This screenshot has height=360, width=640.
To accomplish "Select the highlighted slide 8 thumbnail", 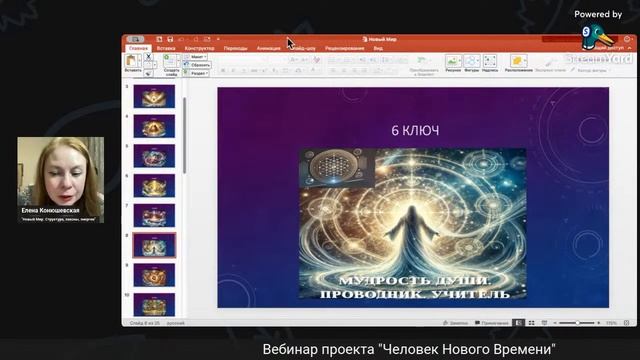I will (154, 245).
